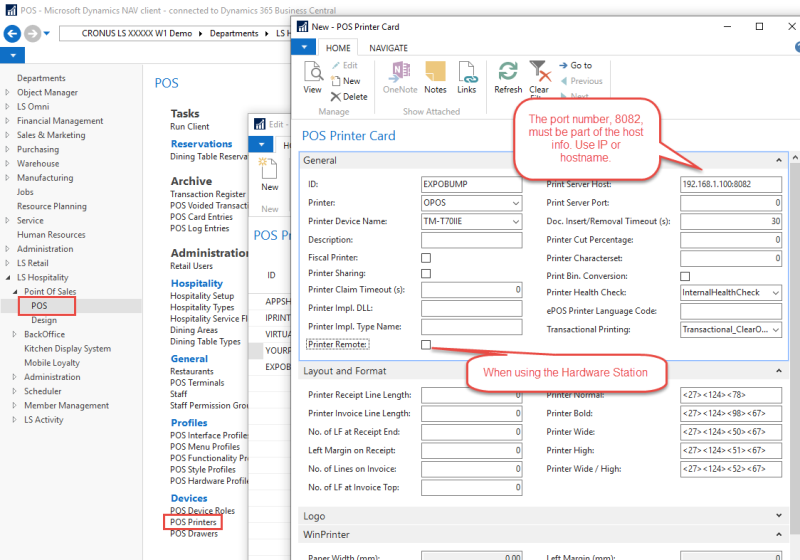Open Notes in Show Attached group
Viewport: 800px width, 560px height.
435,78
